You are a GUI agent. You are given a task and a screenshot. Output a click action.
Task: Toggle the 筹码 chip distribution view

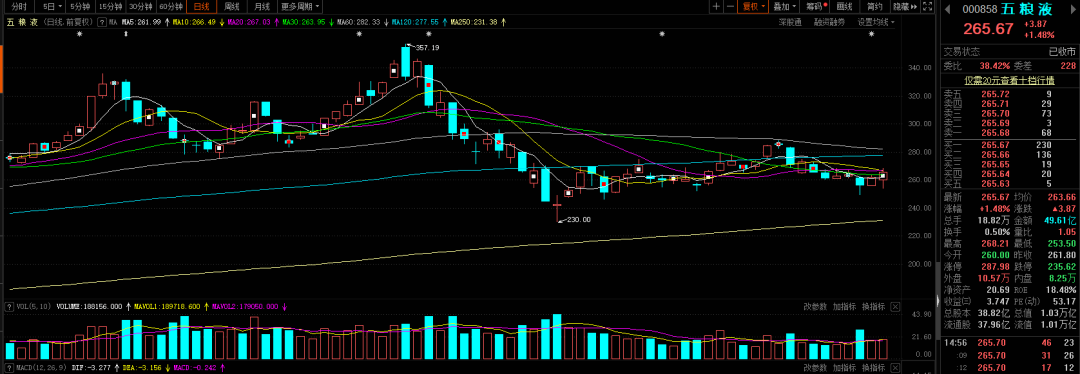click(814, 7)
